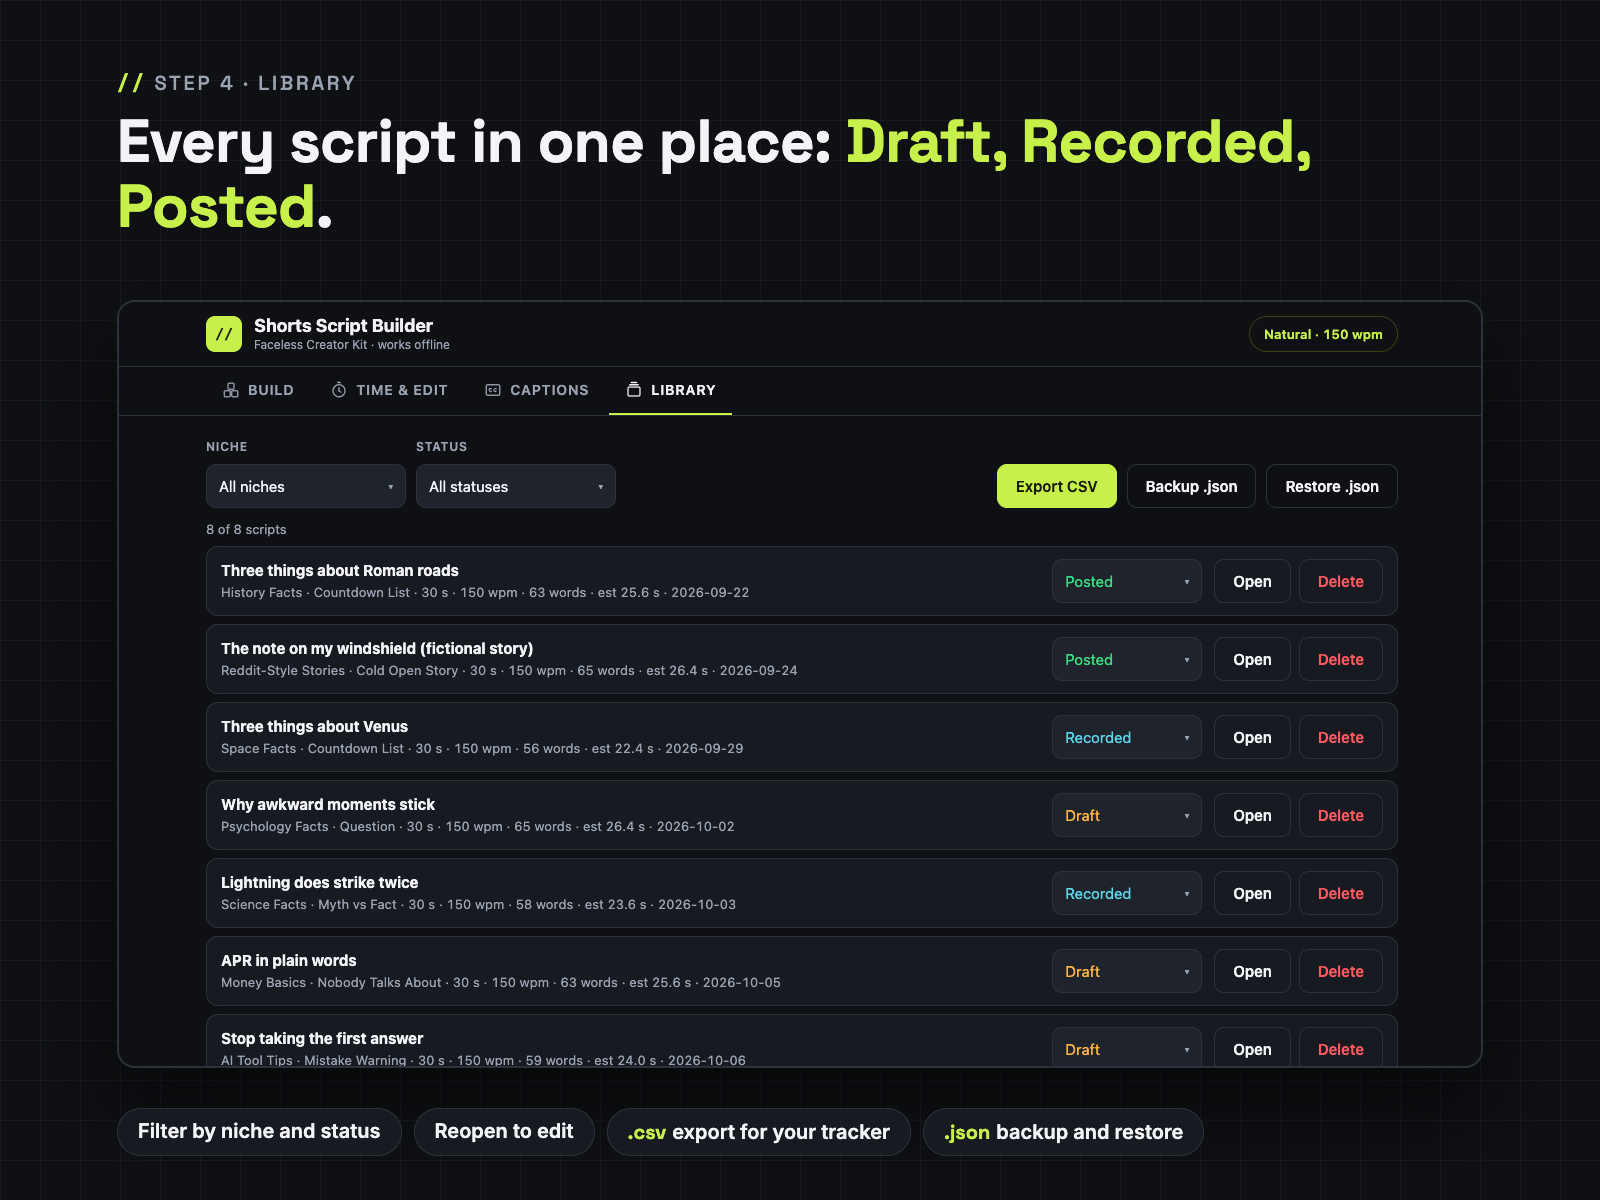Click Export CSV button

point(1057,486)
